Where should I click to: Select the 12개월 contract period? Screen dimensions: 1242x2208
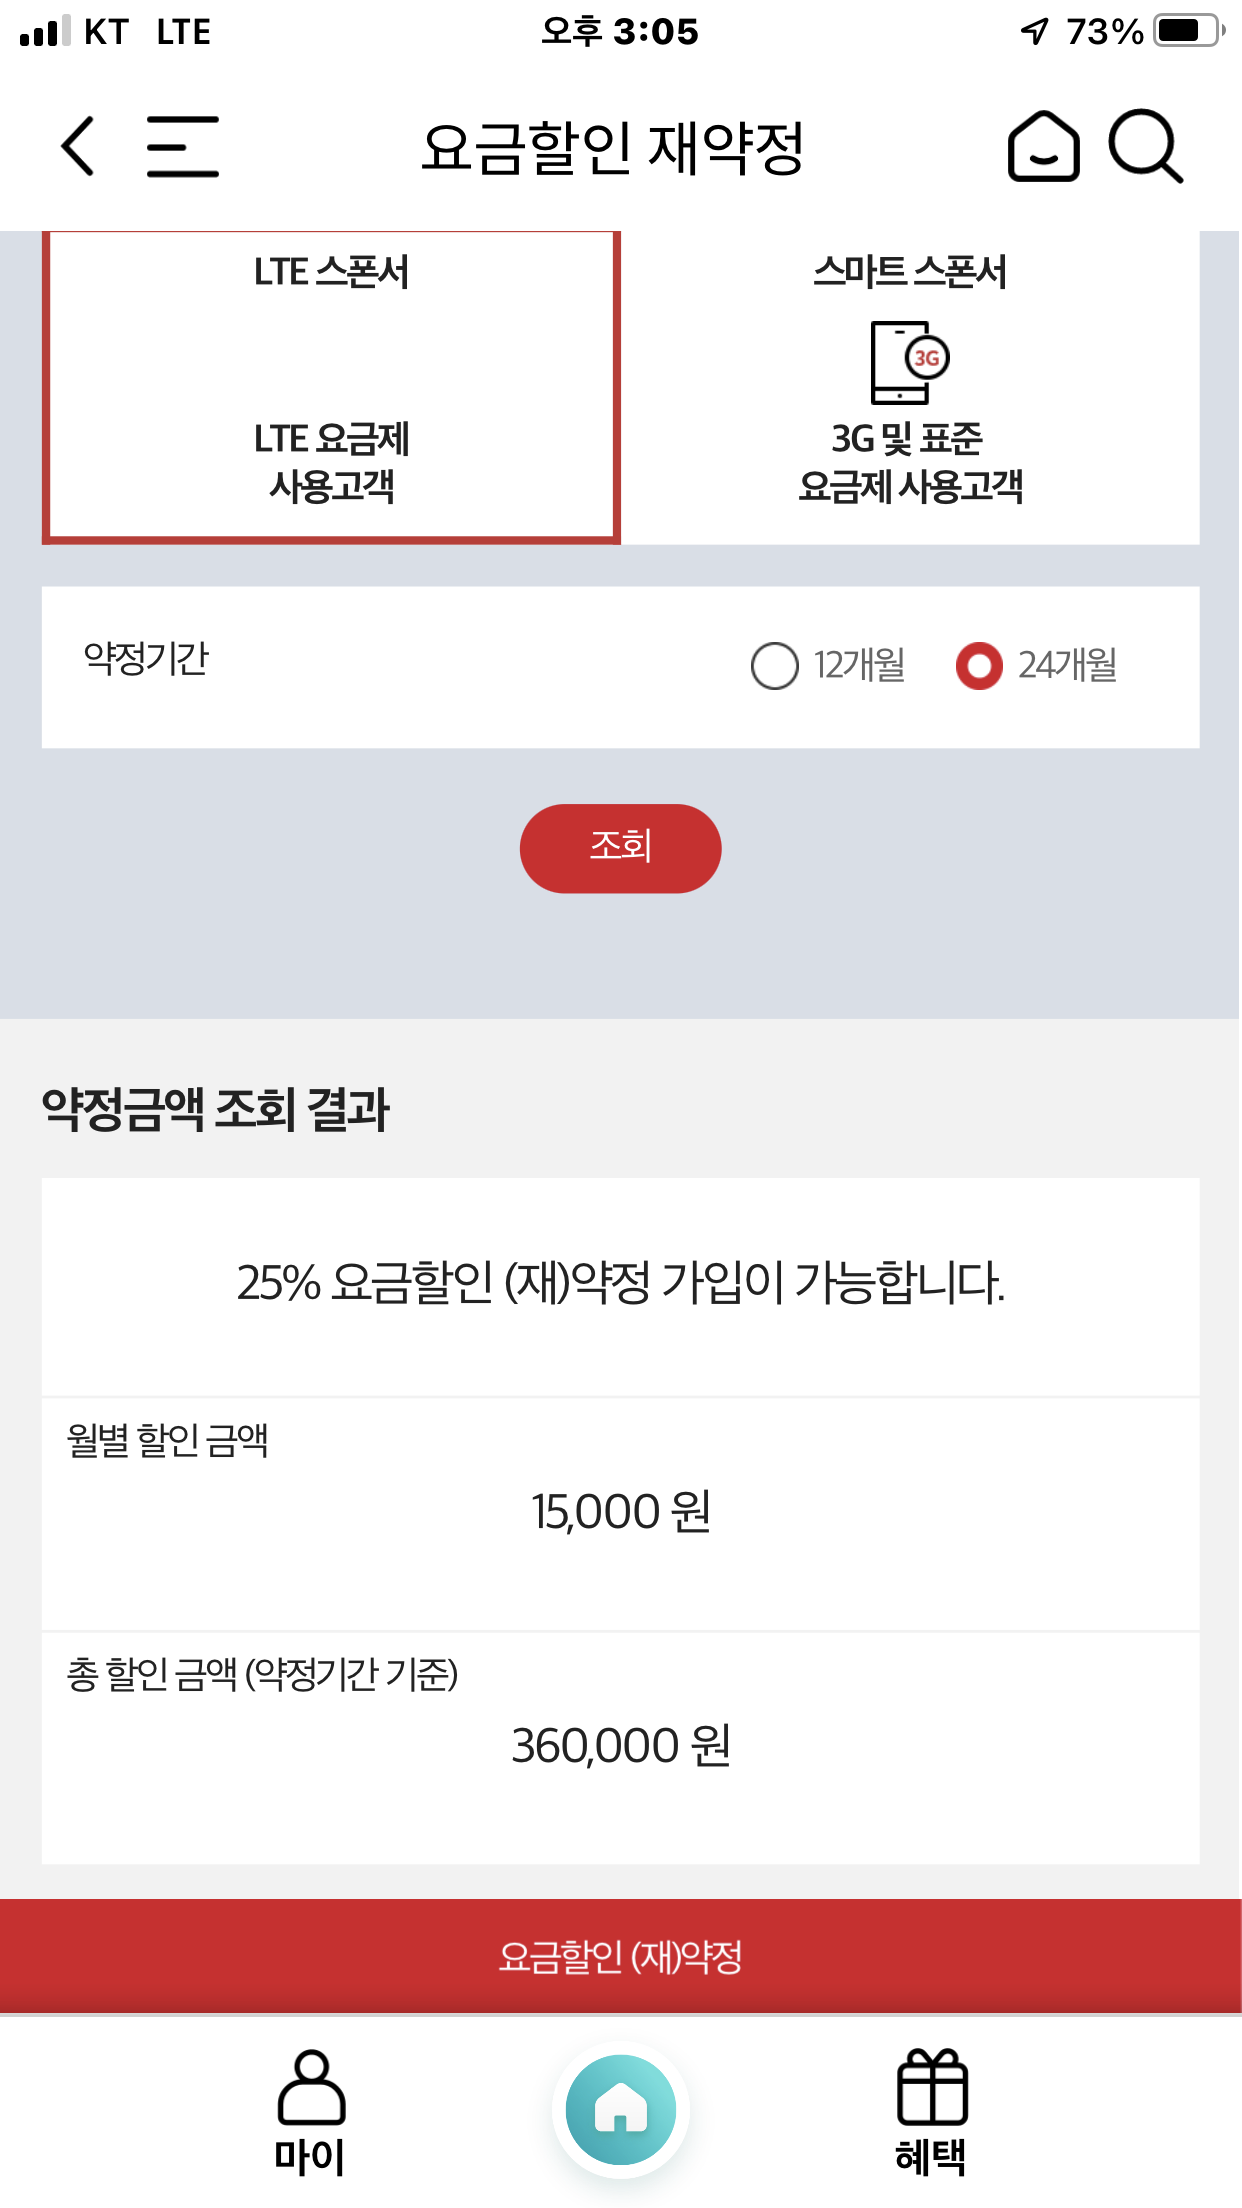(775, 666)
